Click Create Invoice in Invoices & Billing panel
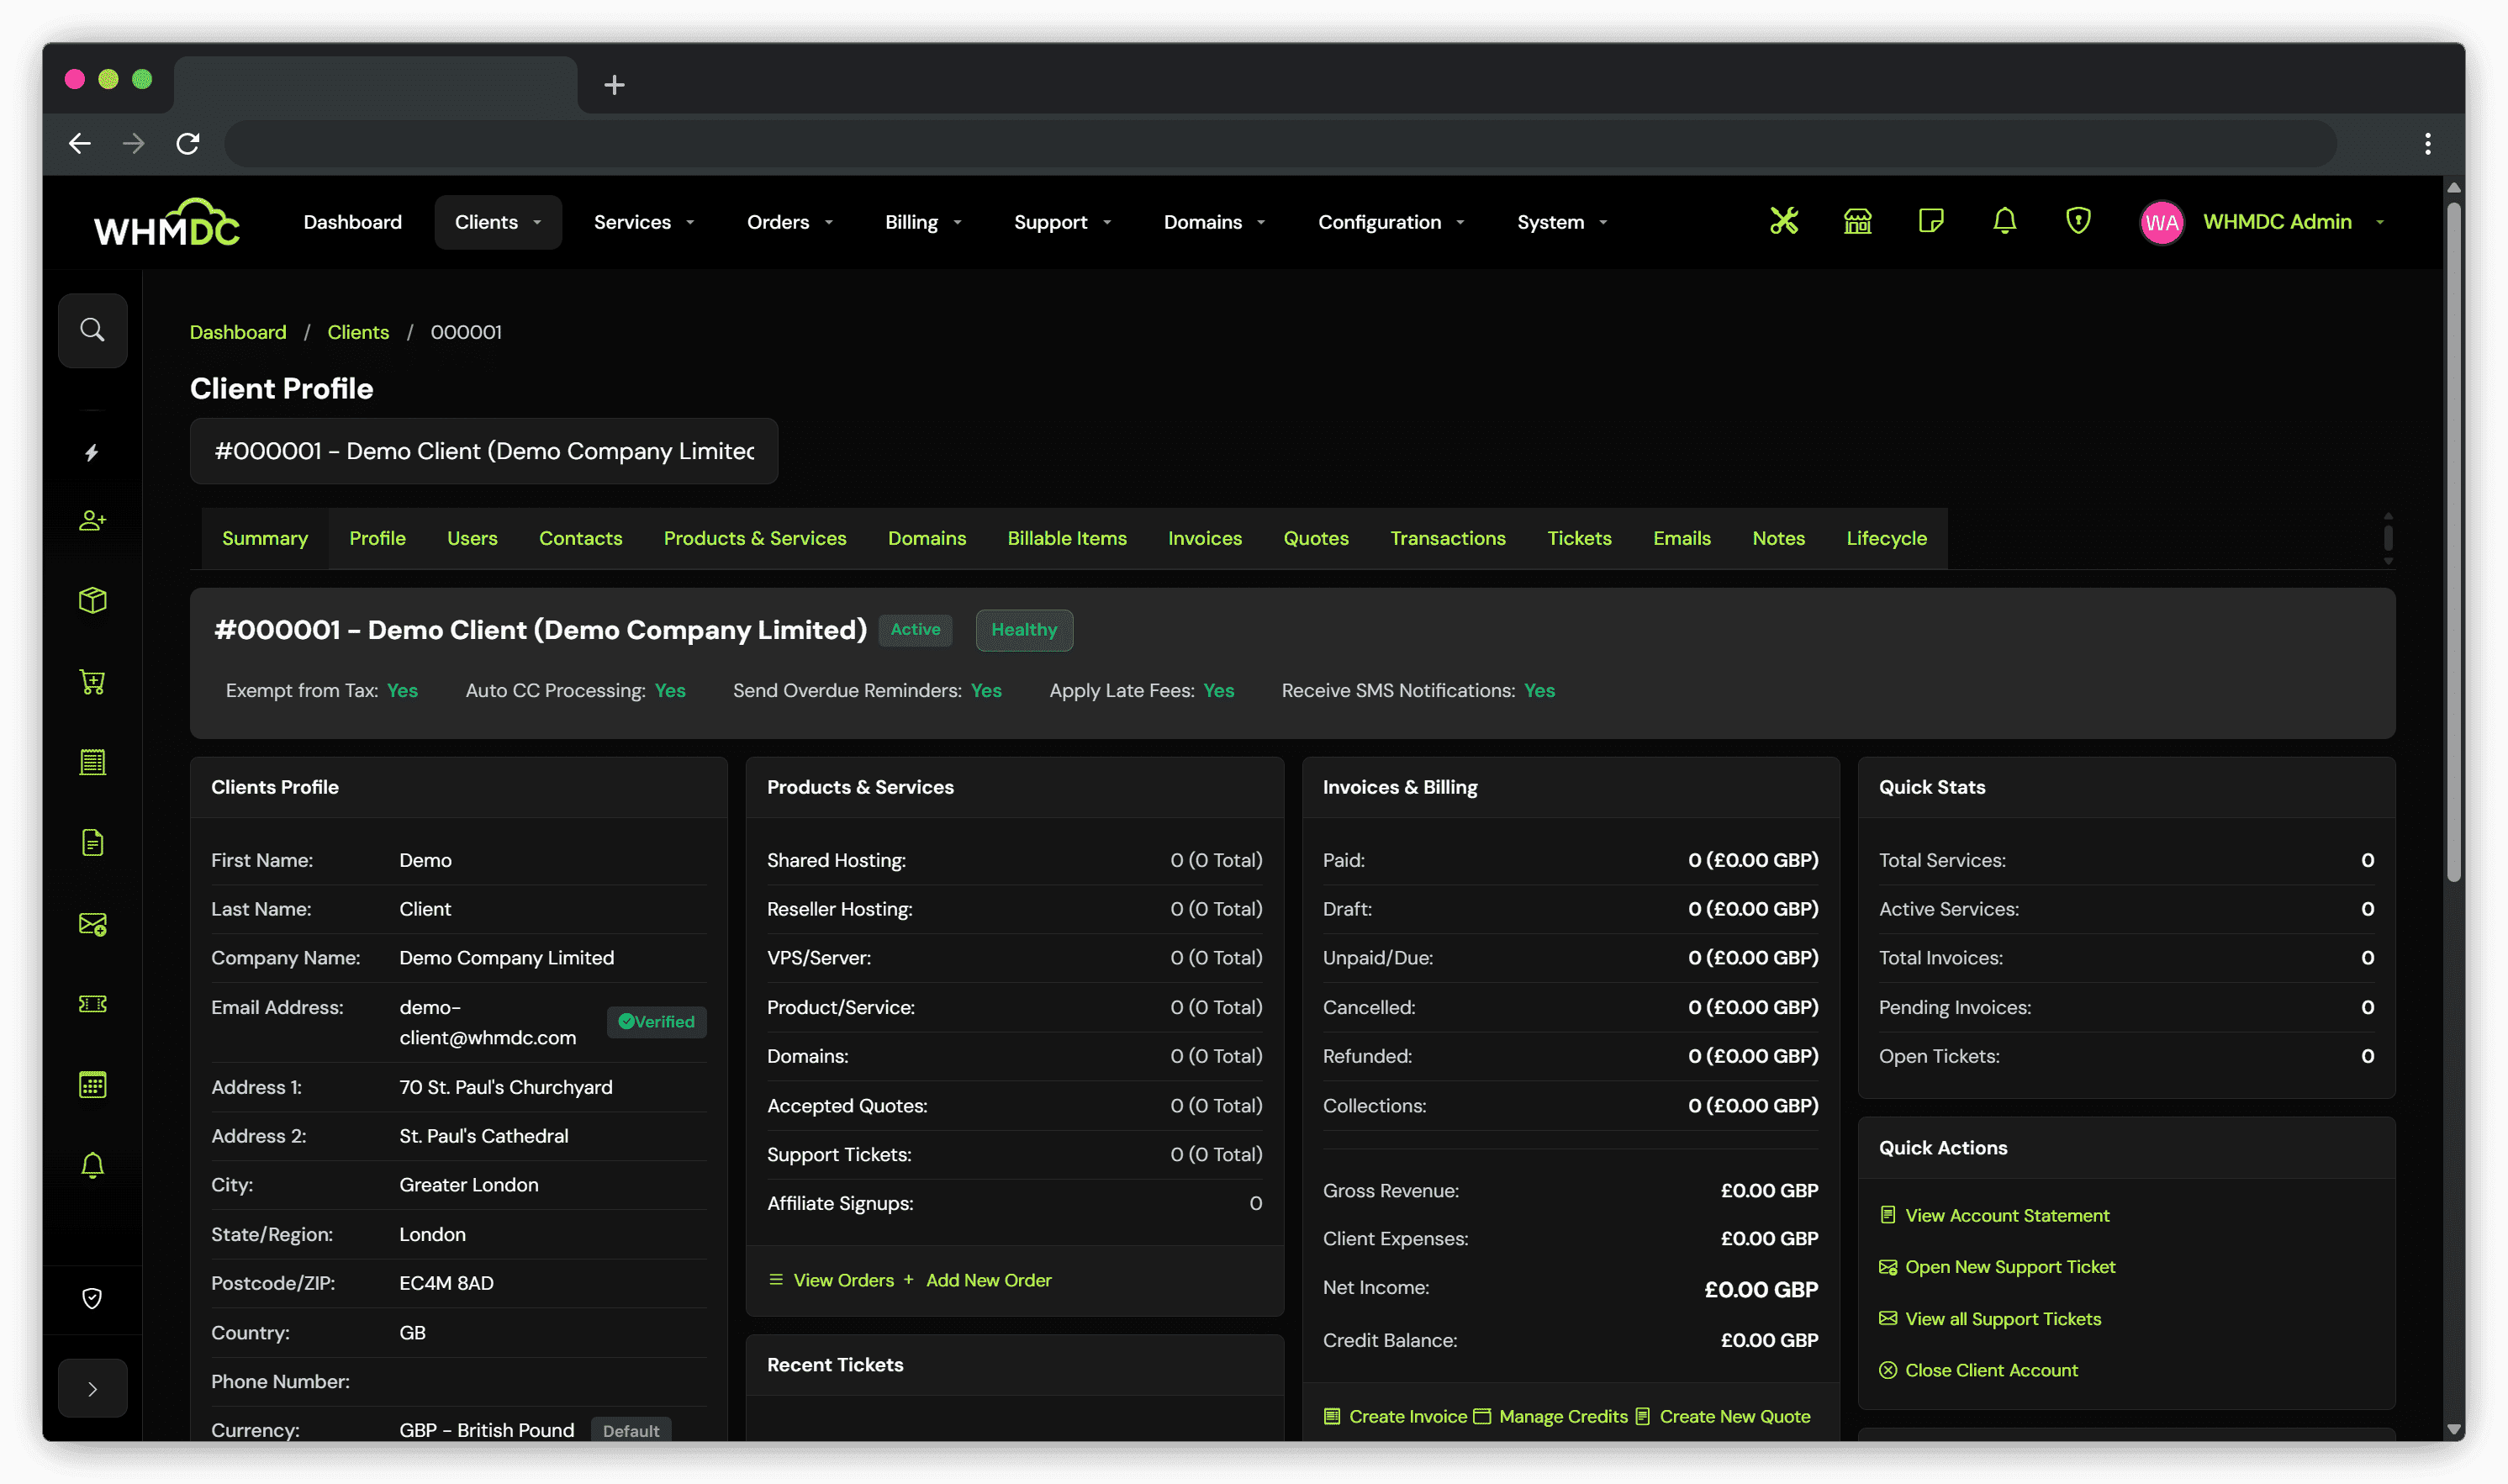The image size is (2508, 1484). tap(1394, 1416)
